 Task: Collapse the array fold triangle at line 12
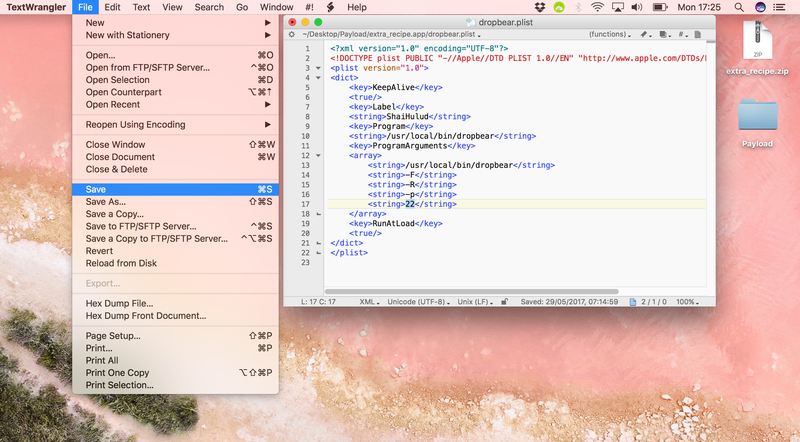point(318,155)
